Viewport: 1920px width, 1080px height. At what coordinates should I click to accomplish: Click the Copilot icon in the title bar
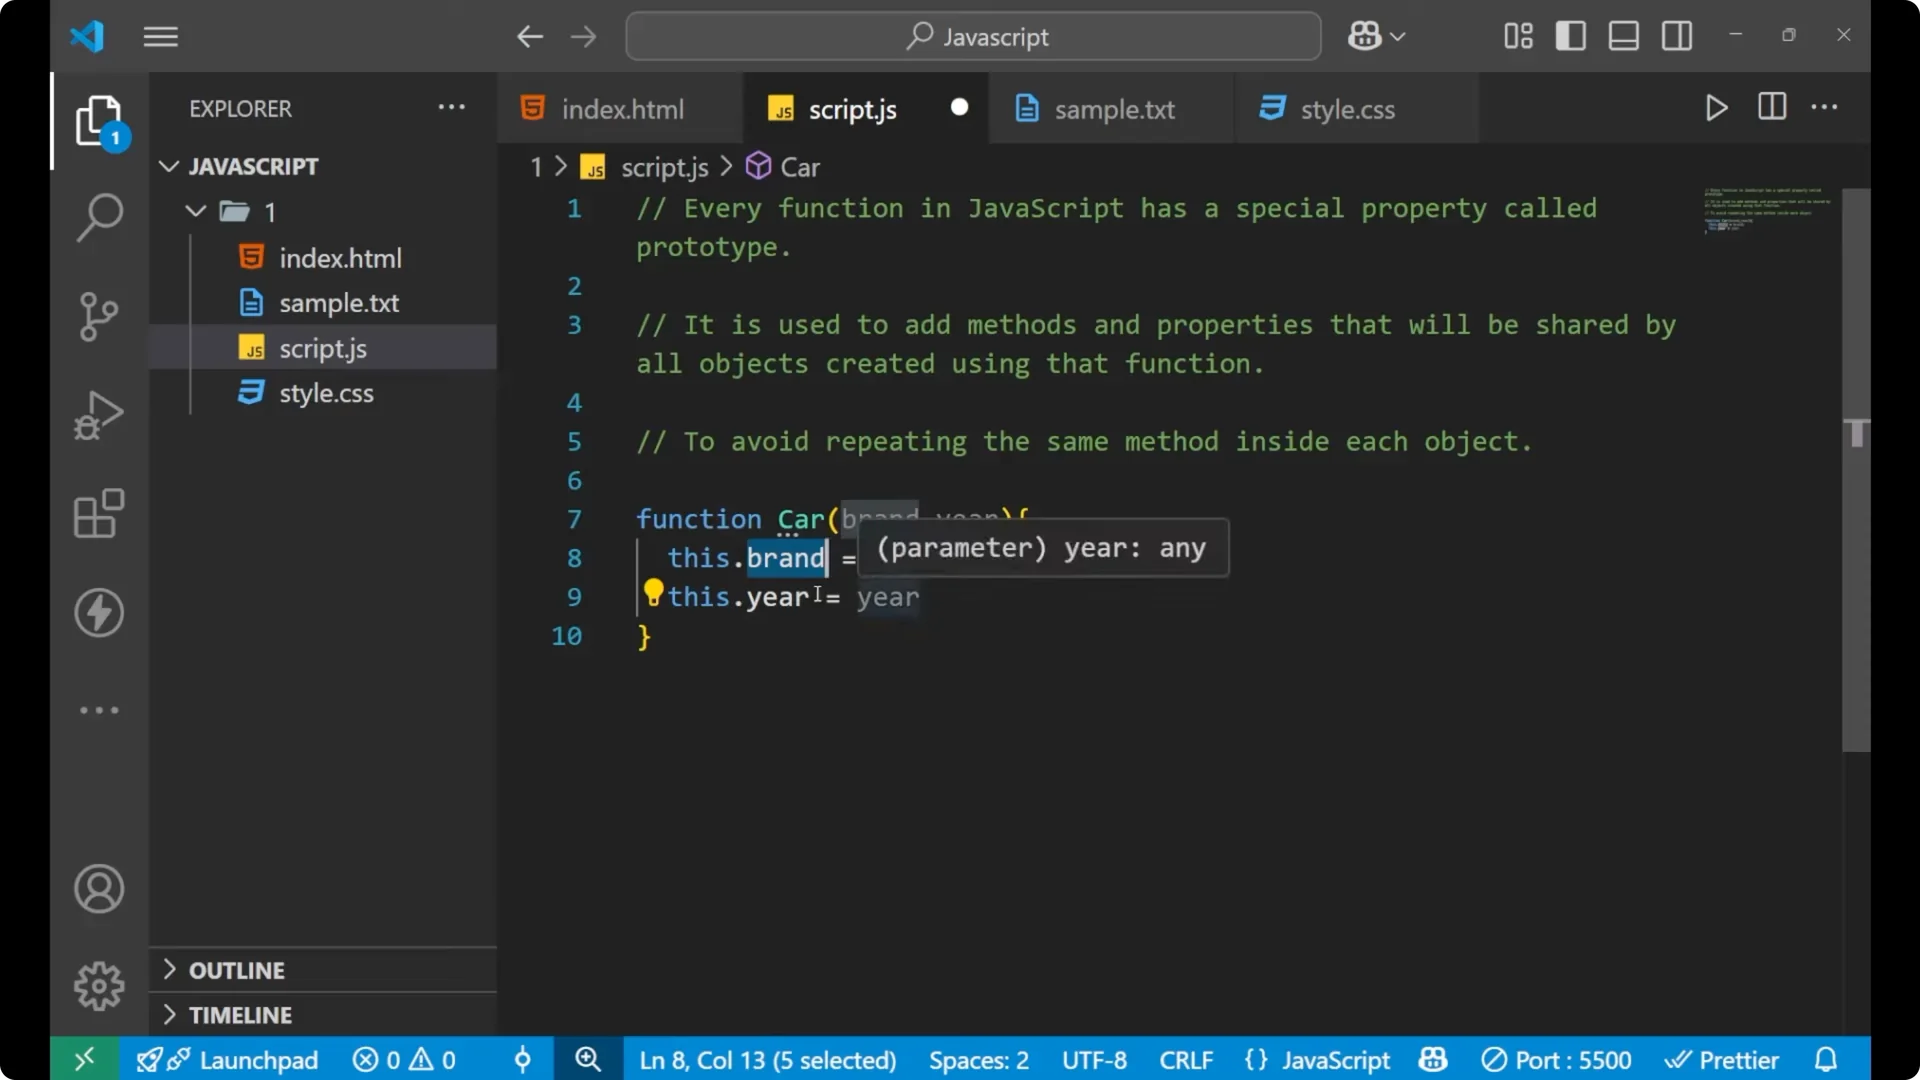(1364, 35)
